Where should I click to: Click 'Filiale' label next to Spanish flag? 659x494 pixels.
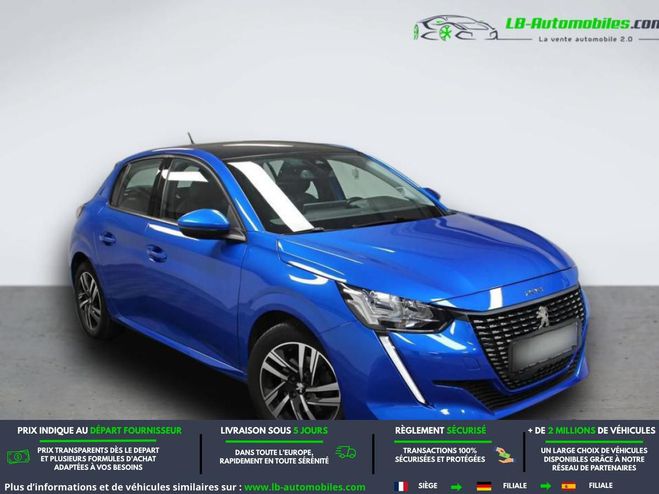click(600, 486)
